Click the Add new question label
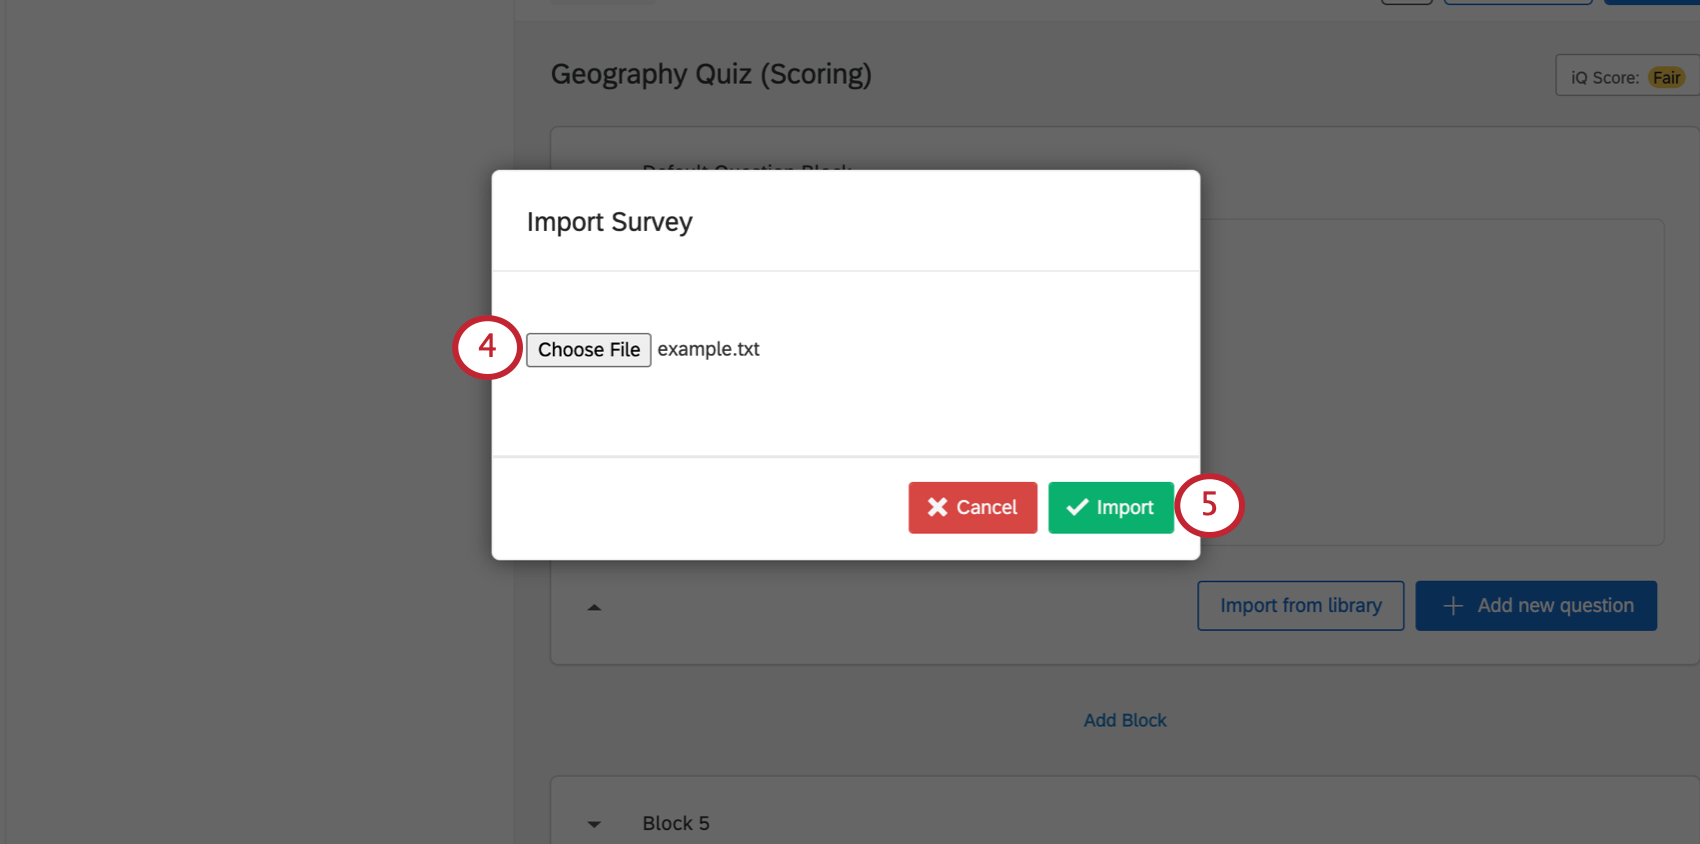The image size is (1700, 844). pyautogui.click(x=1555, y=606)
